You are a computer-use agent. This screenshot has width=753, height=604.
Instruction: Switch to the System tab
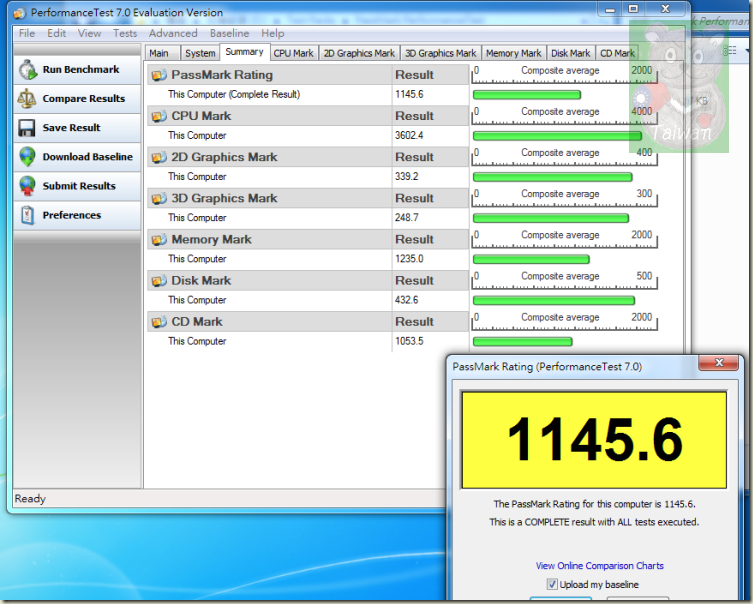200,53
